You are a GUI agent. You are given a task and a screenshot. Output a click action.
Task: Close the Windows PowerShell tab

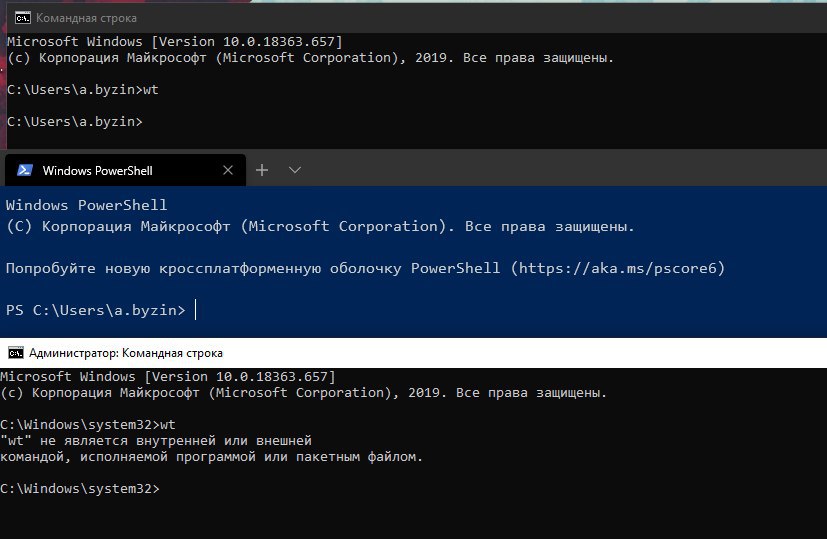tap(228, 170)
